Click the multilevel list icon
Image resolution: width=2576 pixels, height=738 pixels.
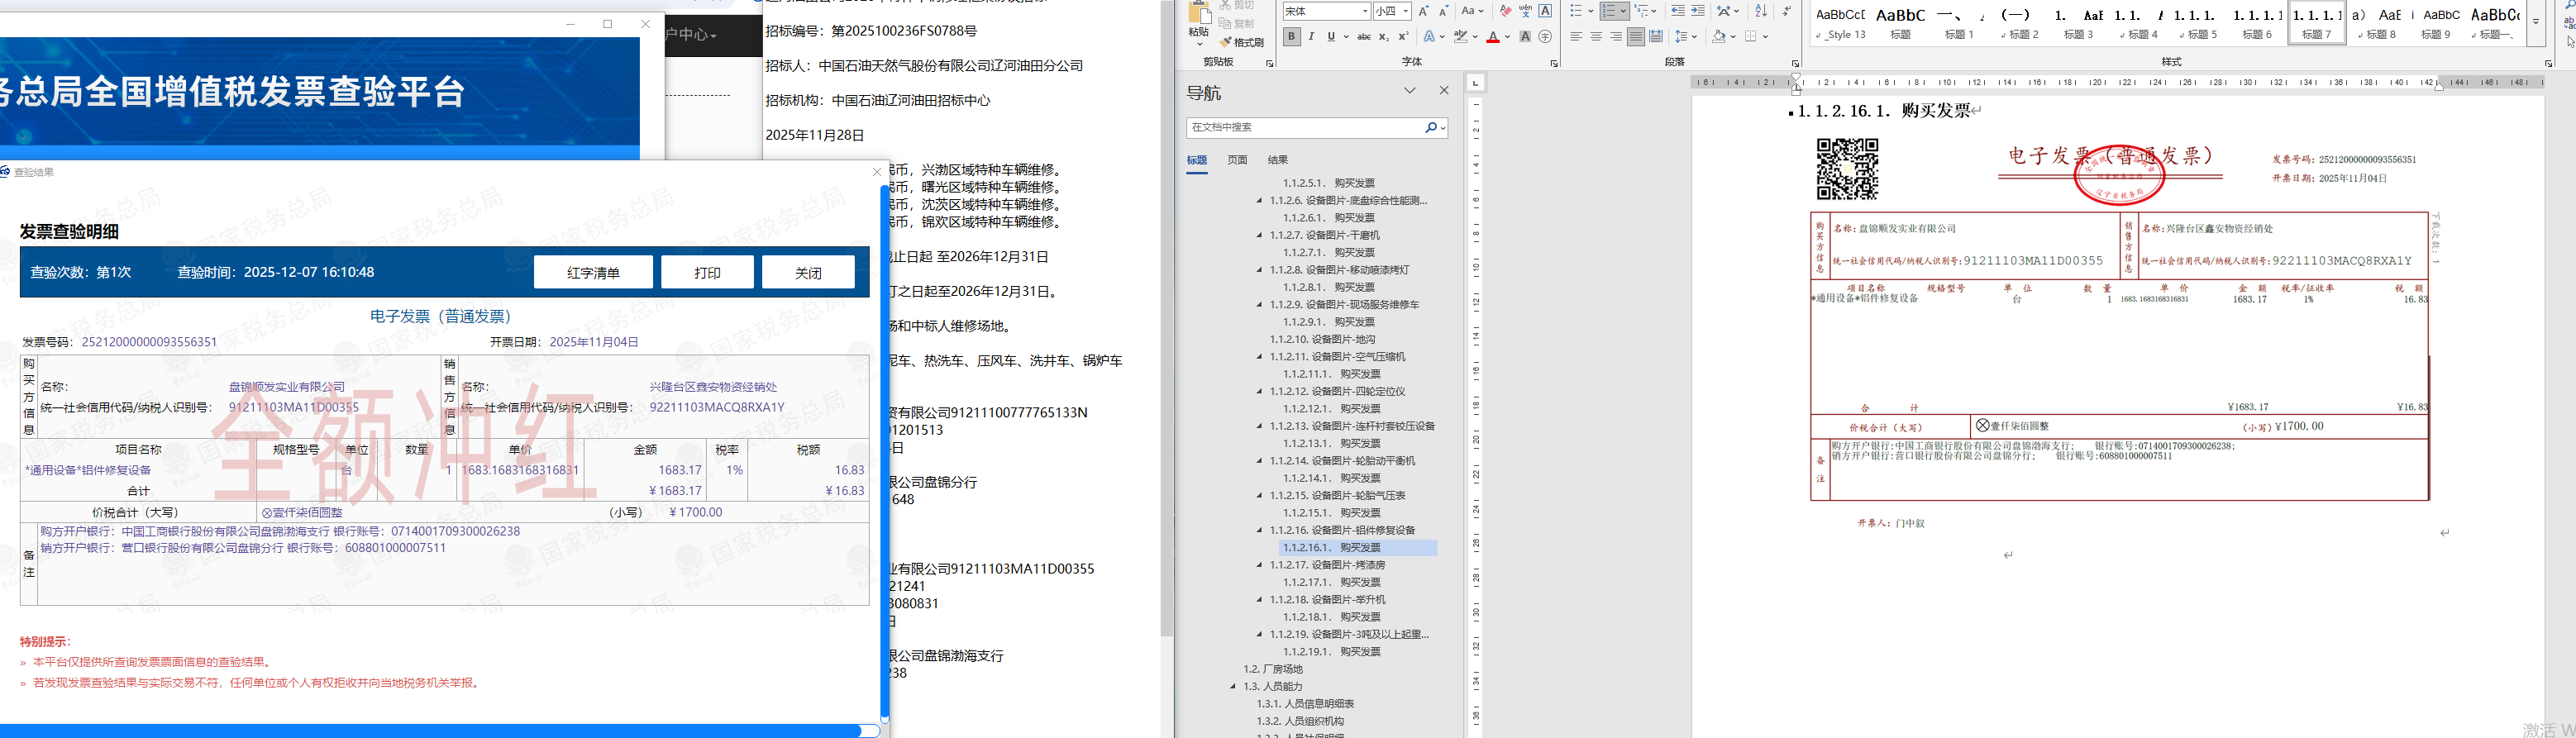1640,11
